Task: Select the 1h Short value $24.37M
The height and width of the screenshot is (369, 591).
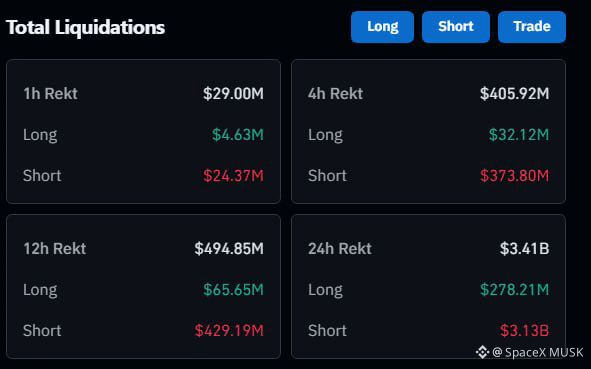Action: [233, 176]
